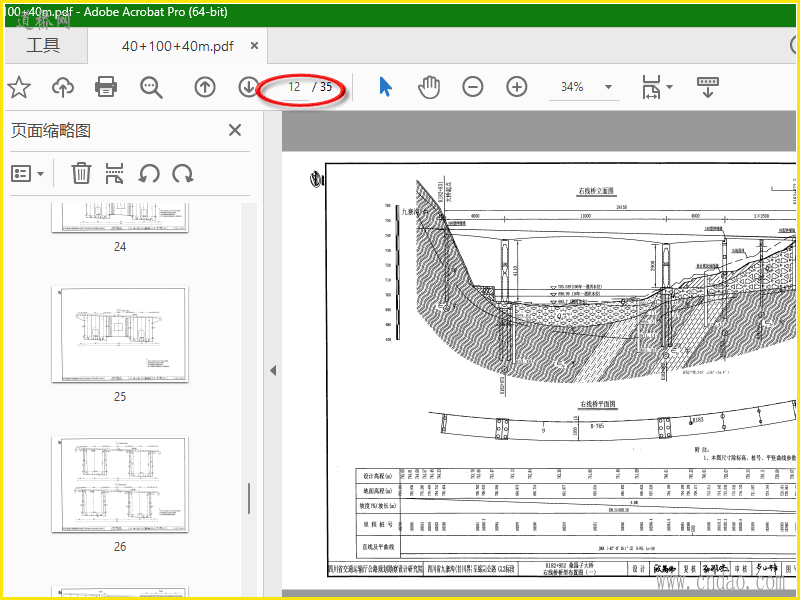The image size is (800, 600).
Task: Close the 40+100+40m.pdf tab
Action: (254, 45)
